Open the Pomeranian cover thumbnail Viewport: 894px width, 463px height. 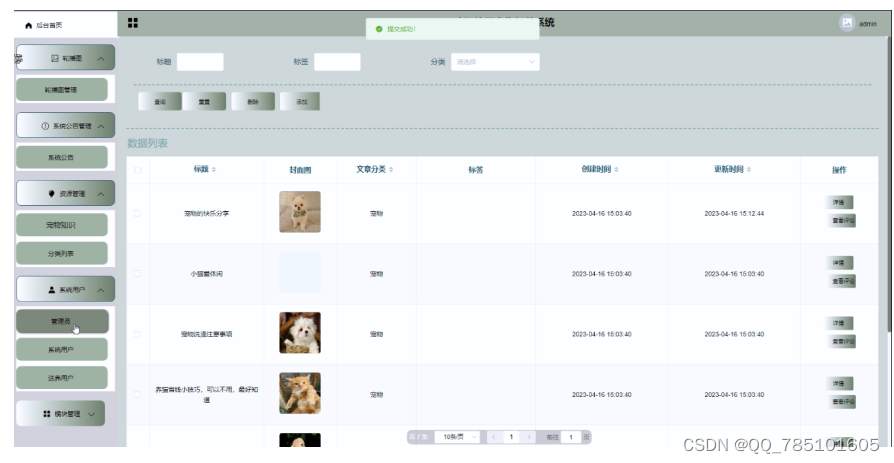click(300, 212)
